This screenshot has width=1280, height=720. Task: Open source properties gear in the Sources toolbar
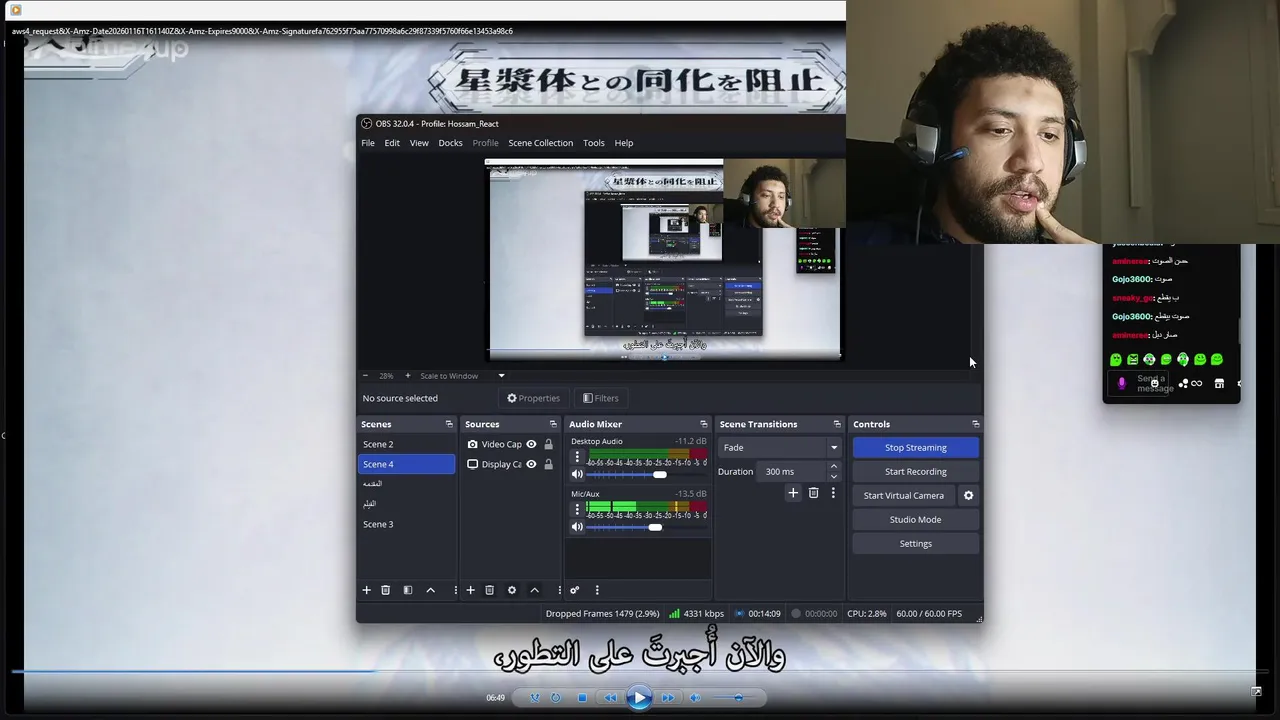click(x=512, y=590)
